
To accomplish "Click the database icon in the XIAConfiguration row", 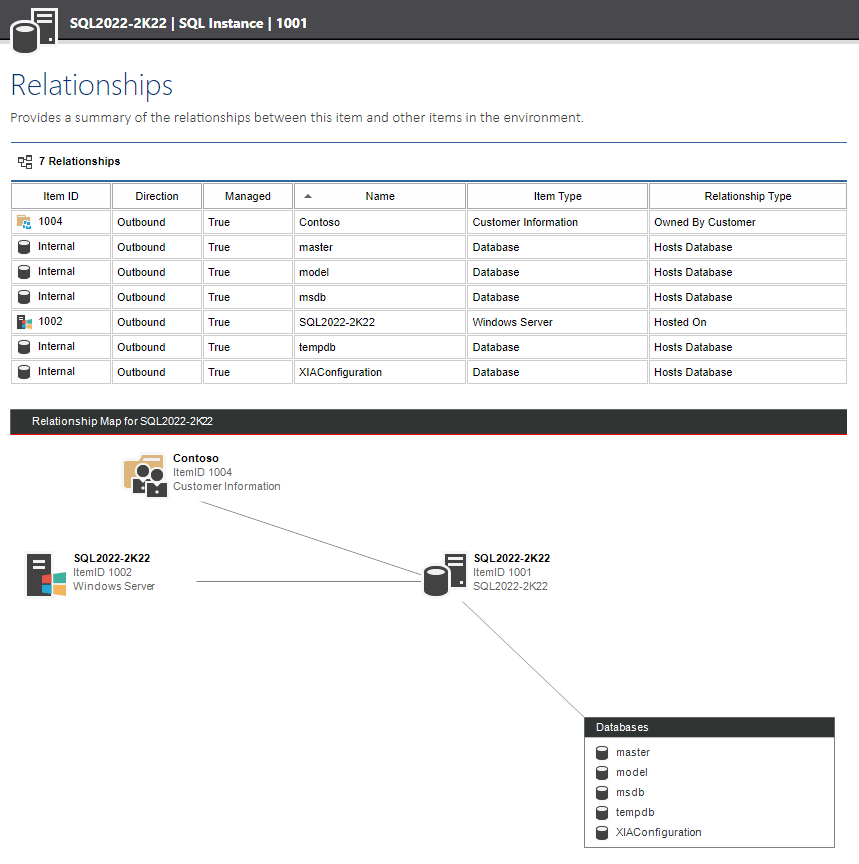I will (x=24, y=372).
